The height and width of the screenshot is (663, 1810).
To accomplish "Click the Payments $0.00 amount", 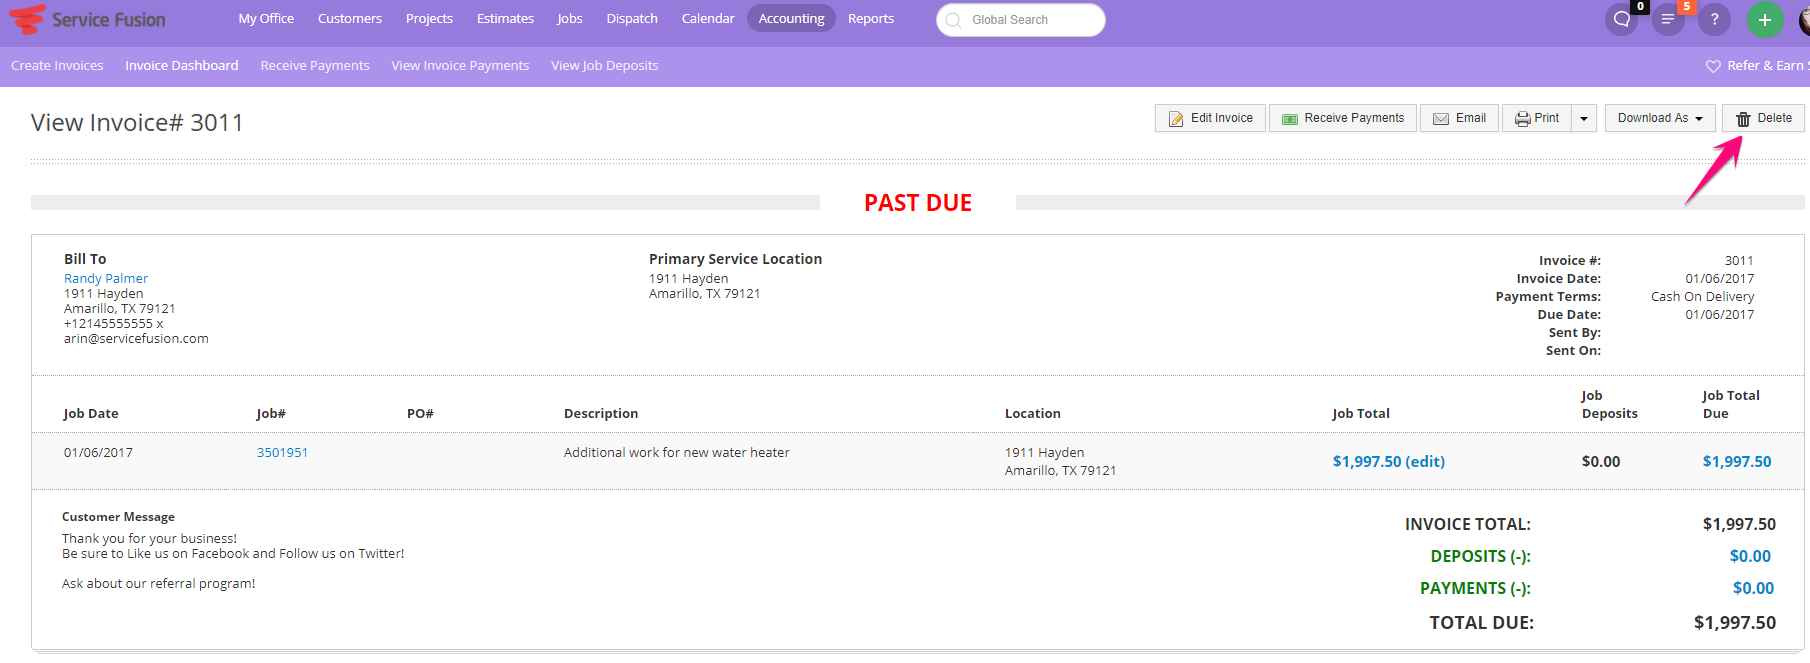I will (x=1753, y=588).
